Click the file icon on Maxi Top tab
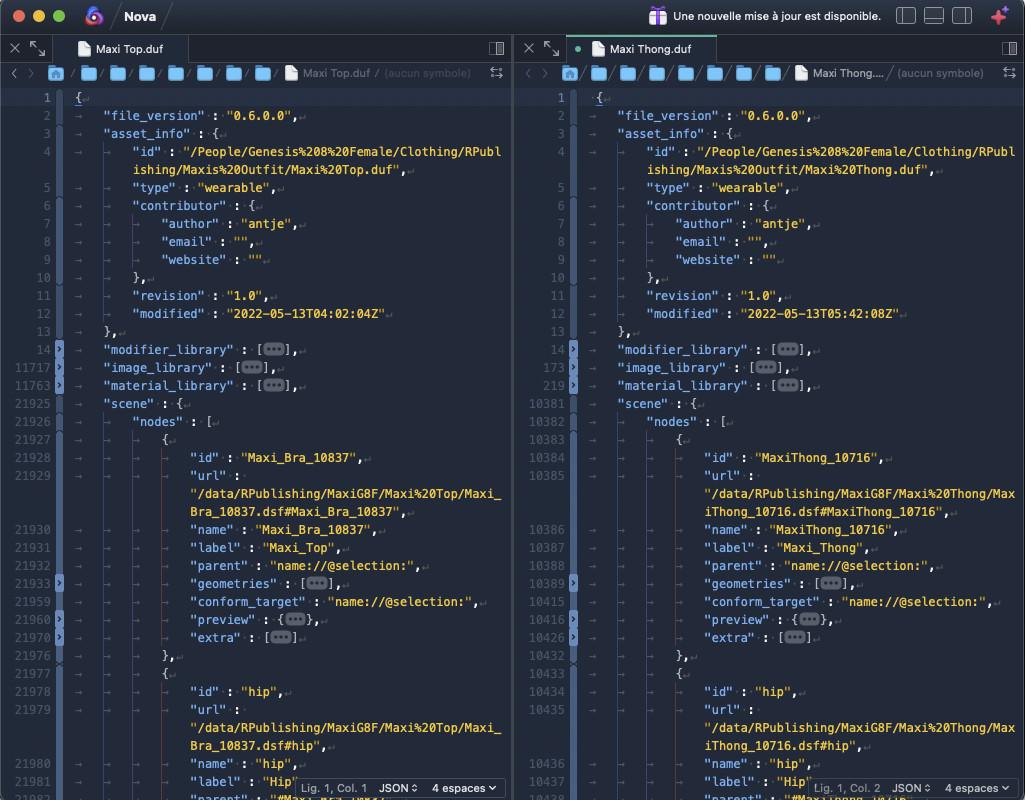Screen dimensions: 1025x800 click(x=84, y=49)
